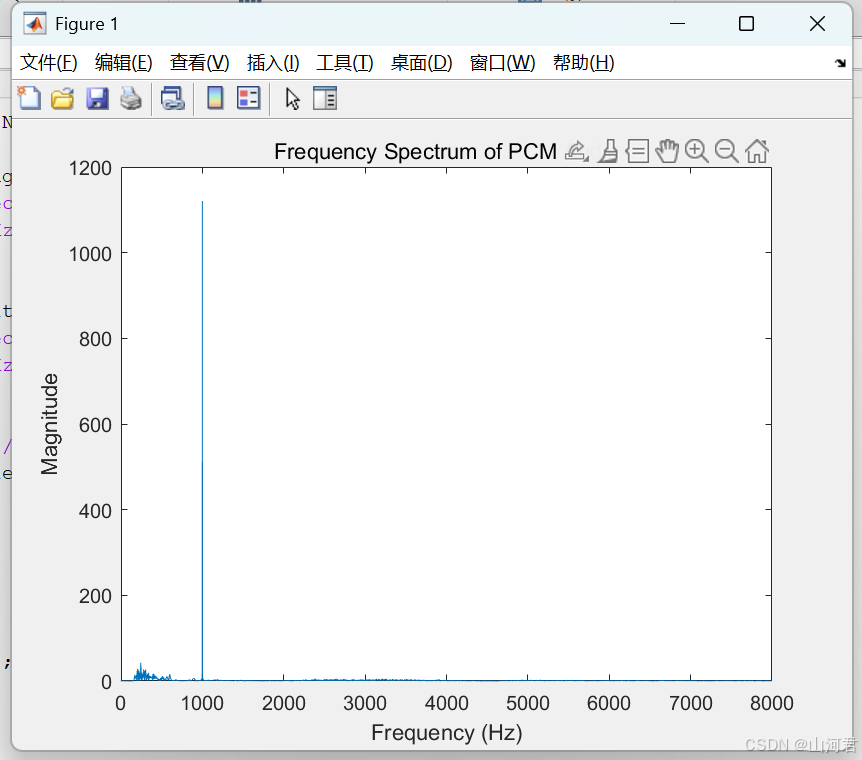Image resolution: width=862 pixels, height=760 pixels.
Task: Open the 编辑(E) menu
Action: tap(124, 63)
